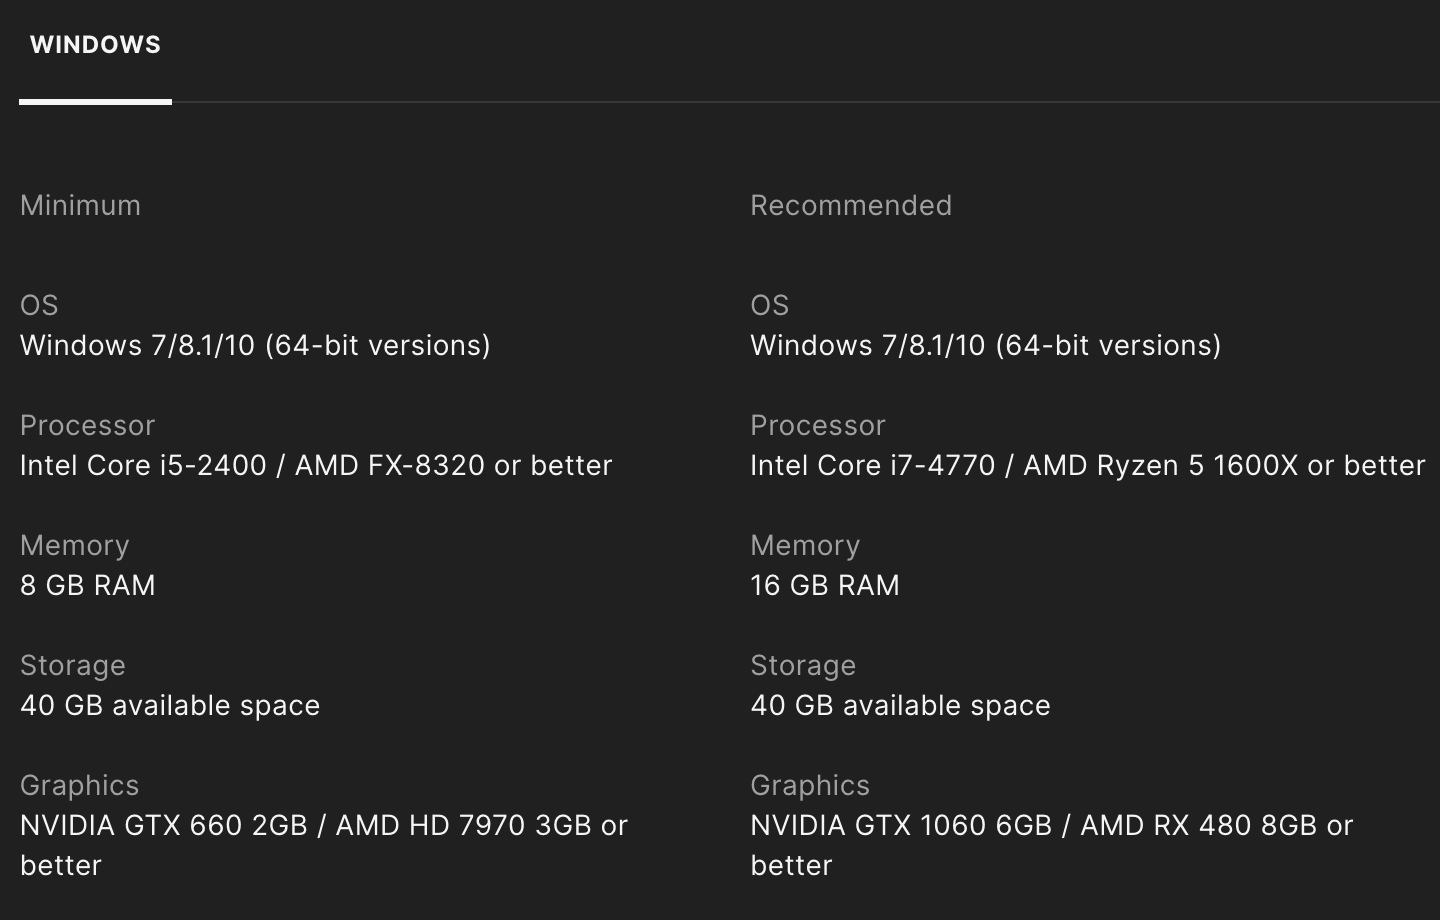
Task: Click the Recommended heading
Action: coord(851,205)
